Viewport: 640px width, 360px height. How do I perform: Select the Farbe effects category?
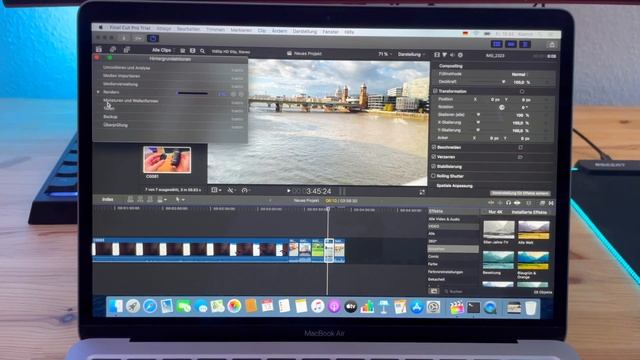pyautogui.click(x=433, y=264)
